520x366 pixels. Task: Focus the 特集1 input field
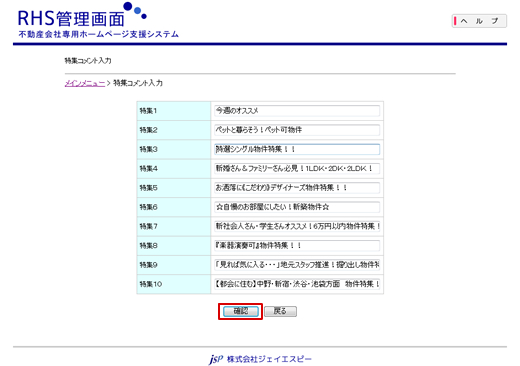297,111
